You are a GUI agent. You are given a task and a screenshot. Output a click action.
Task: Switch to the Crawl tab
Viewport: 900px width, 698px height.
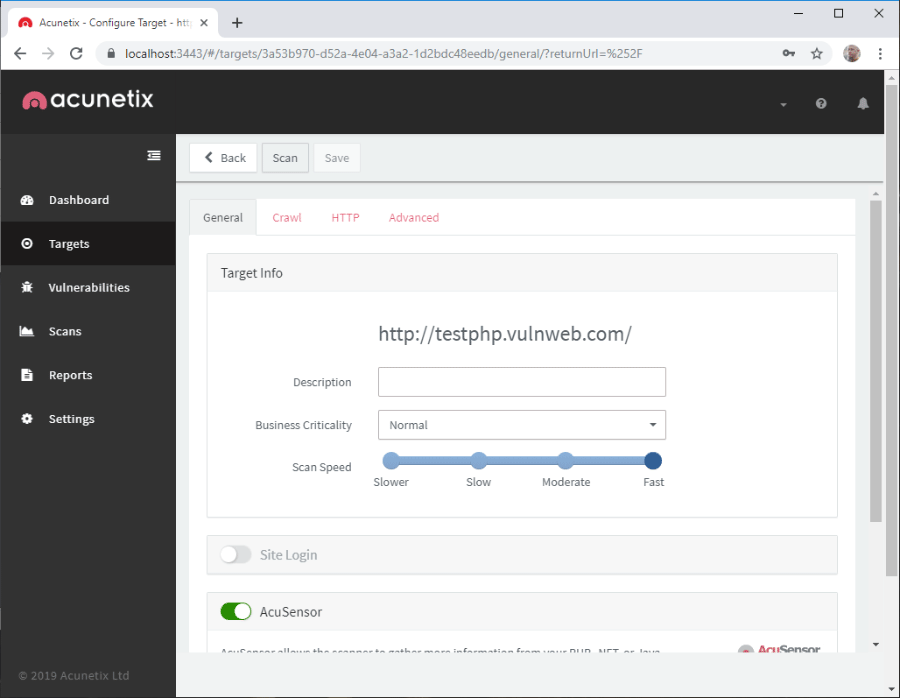(x=286, y=218)
